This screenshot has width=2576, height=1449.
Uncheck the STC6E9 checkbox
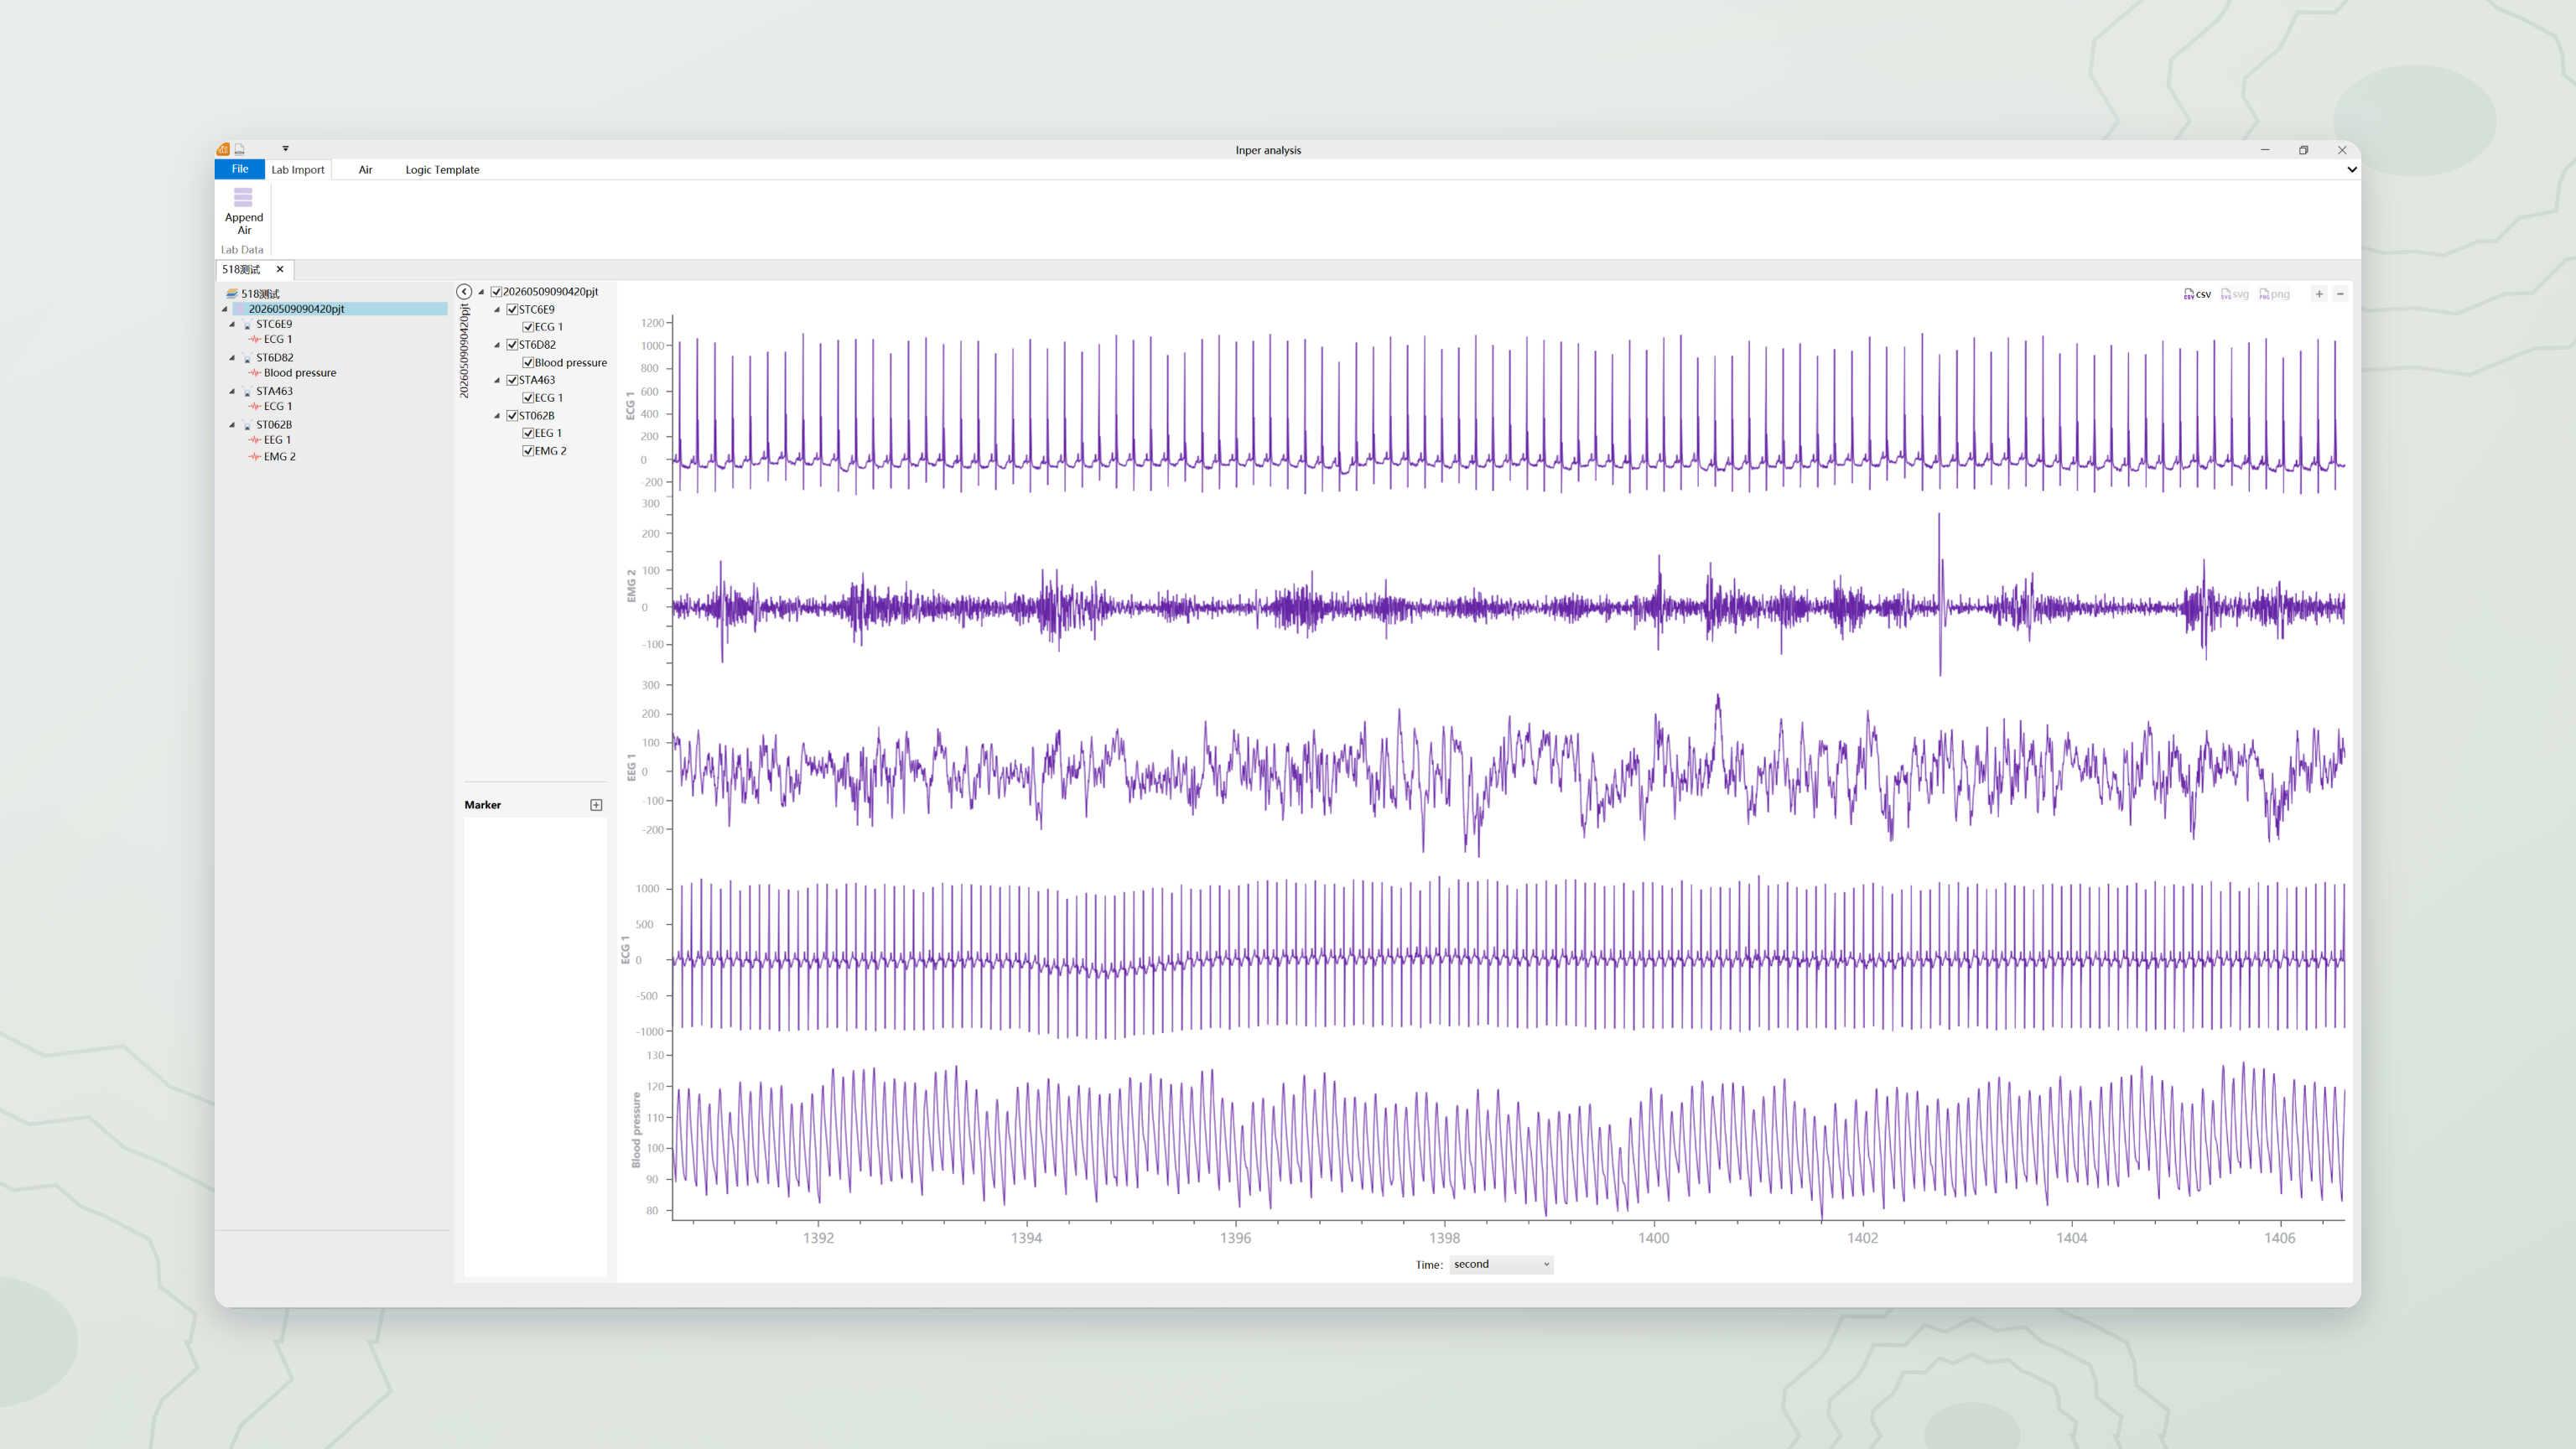pyautogui.click(x=512, y=310)
